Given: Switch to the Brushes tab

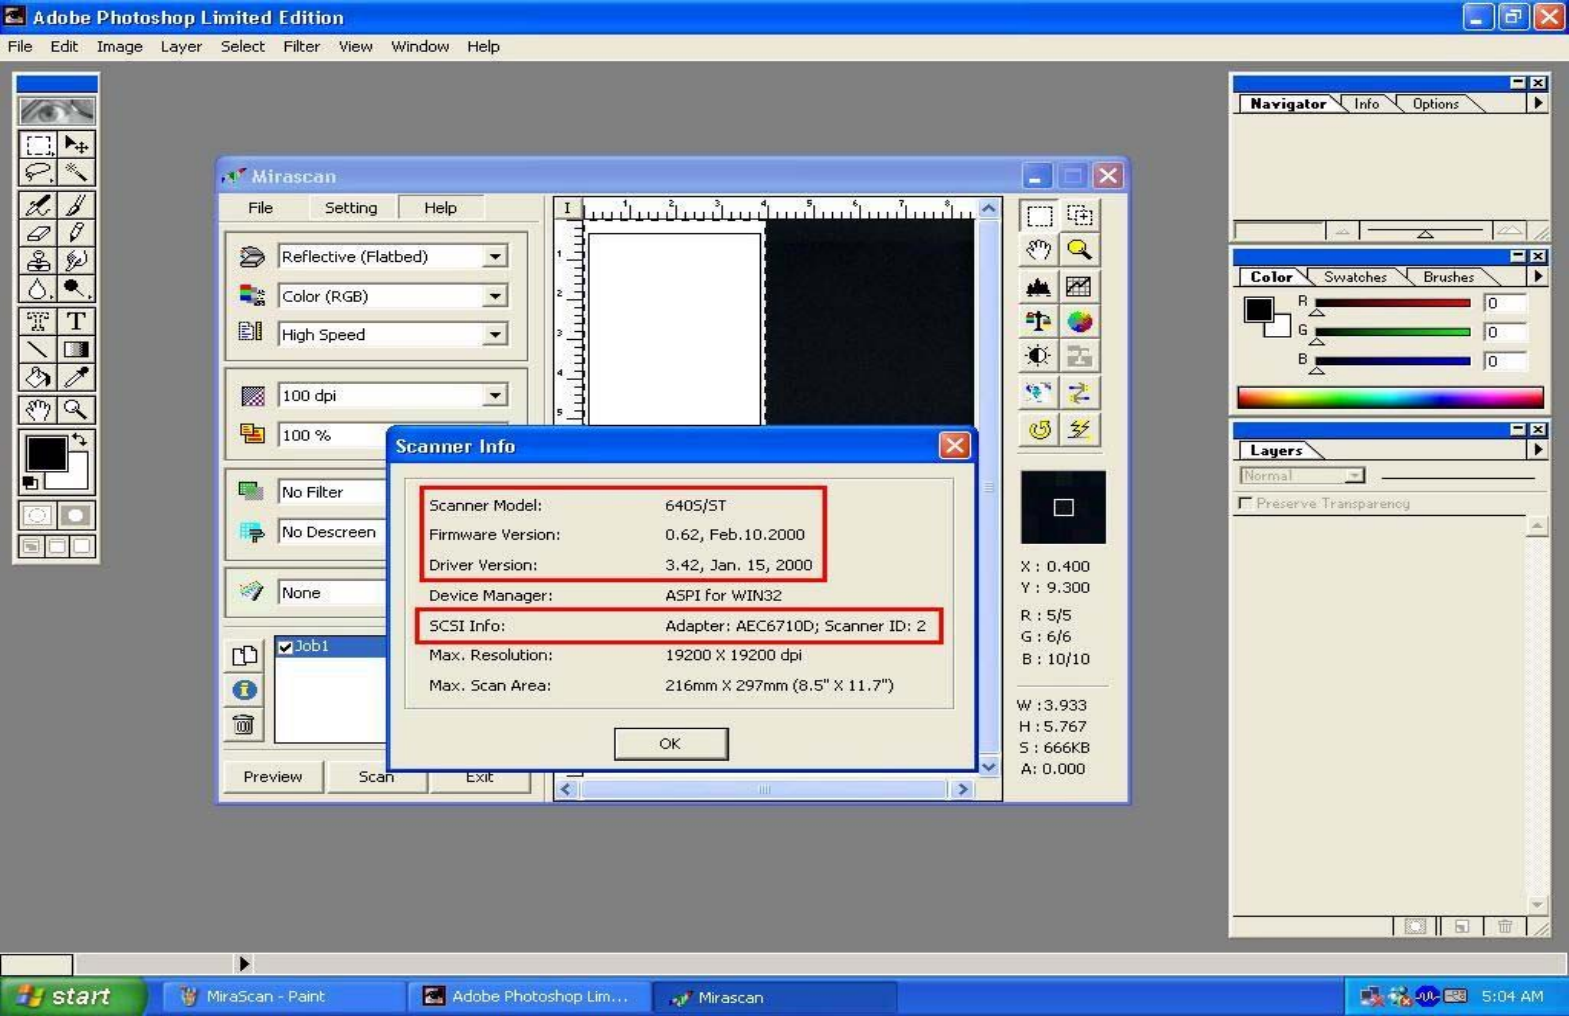Looking at the screenshot, I should coord(1448,277).
